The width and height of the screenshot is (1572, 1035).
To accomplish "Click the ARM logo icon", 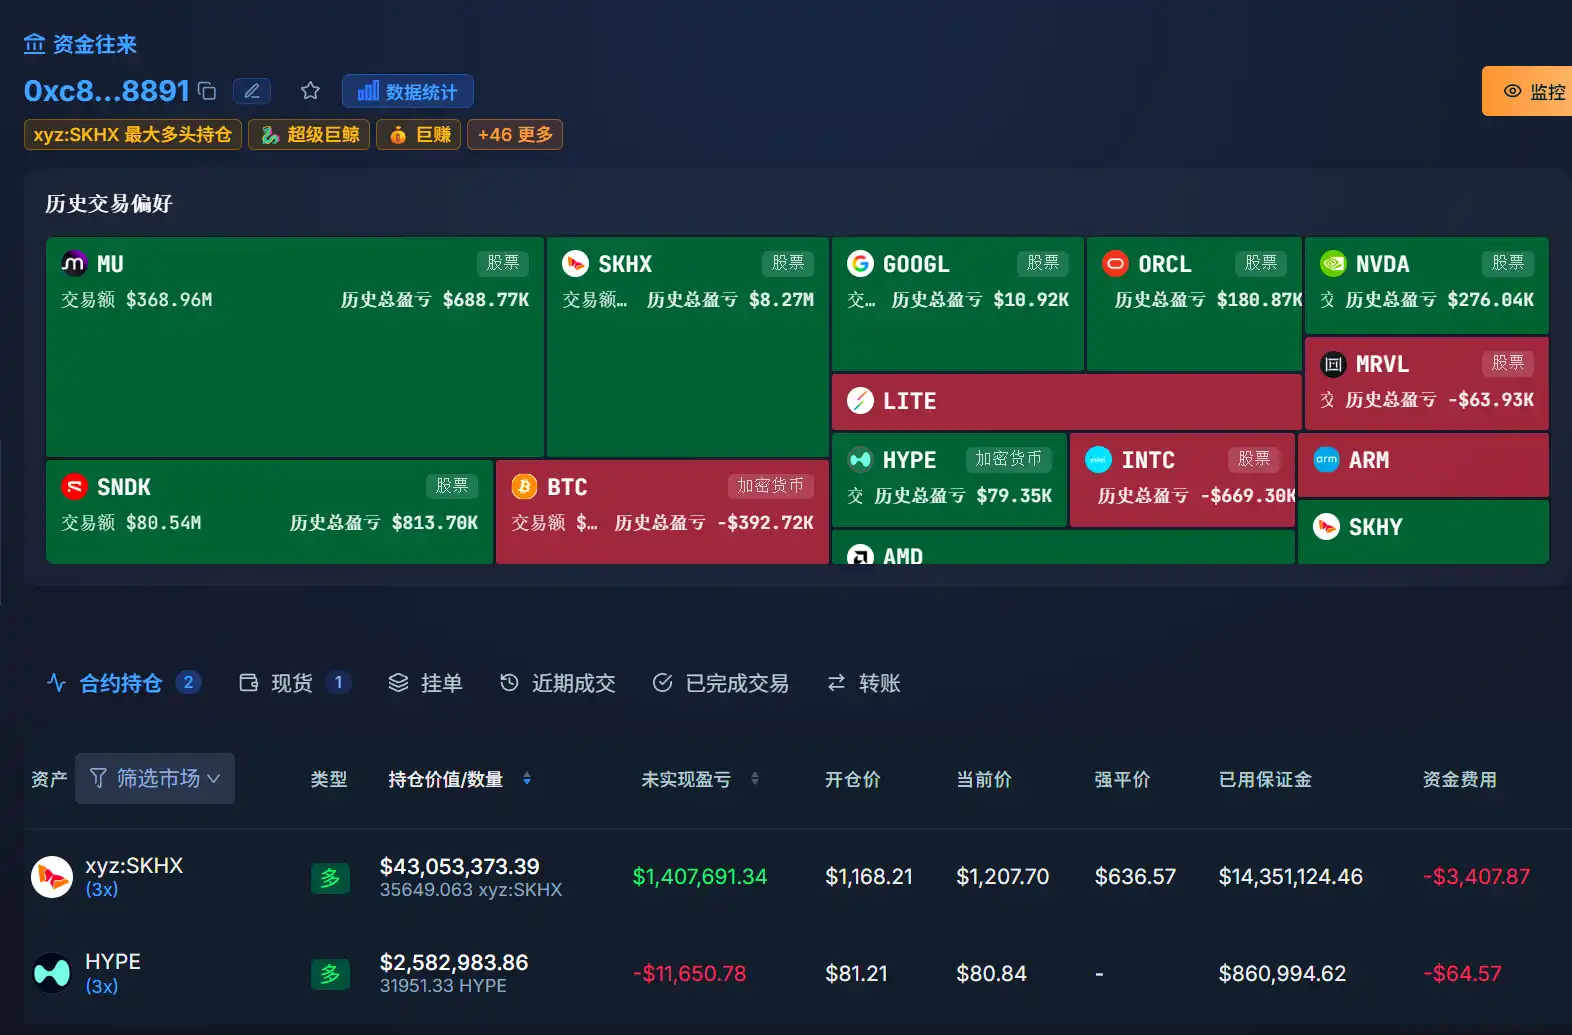I will (1326, 460).
